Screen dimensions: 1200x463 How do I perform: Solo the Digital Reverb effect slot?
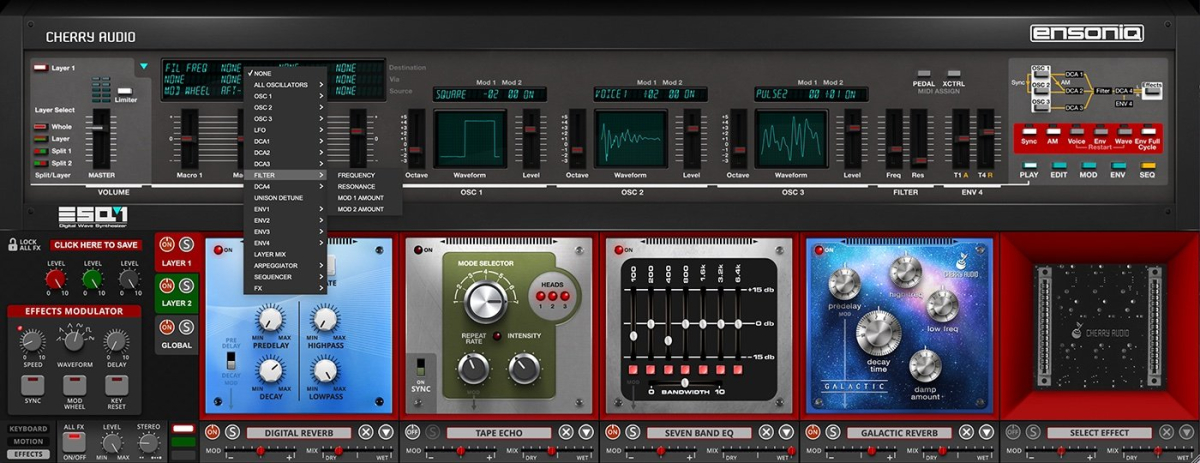(x=232, y=432)
